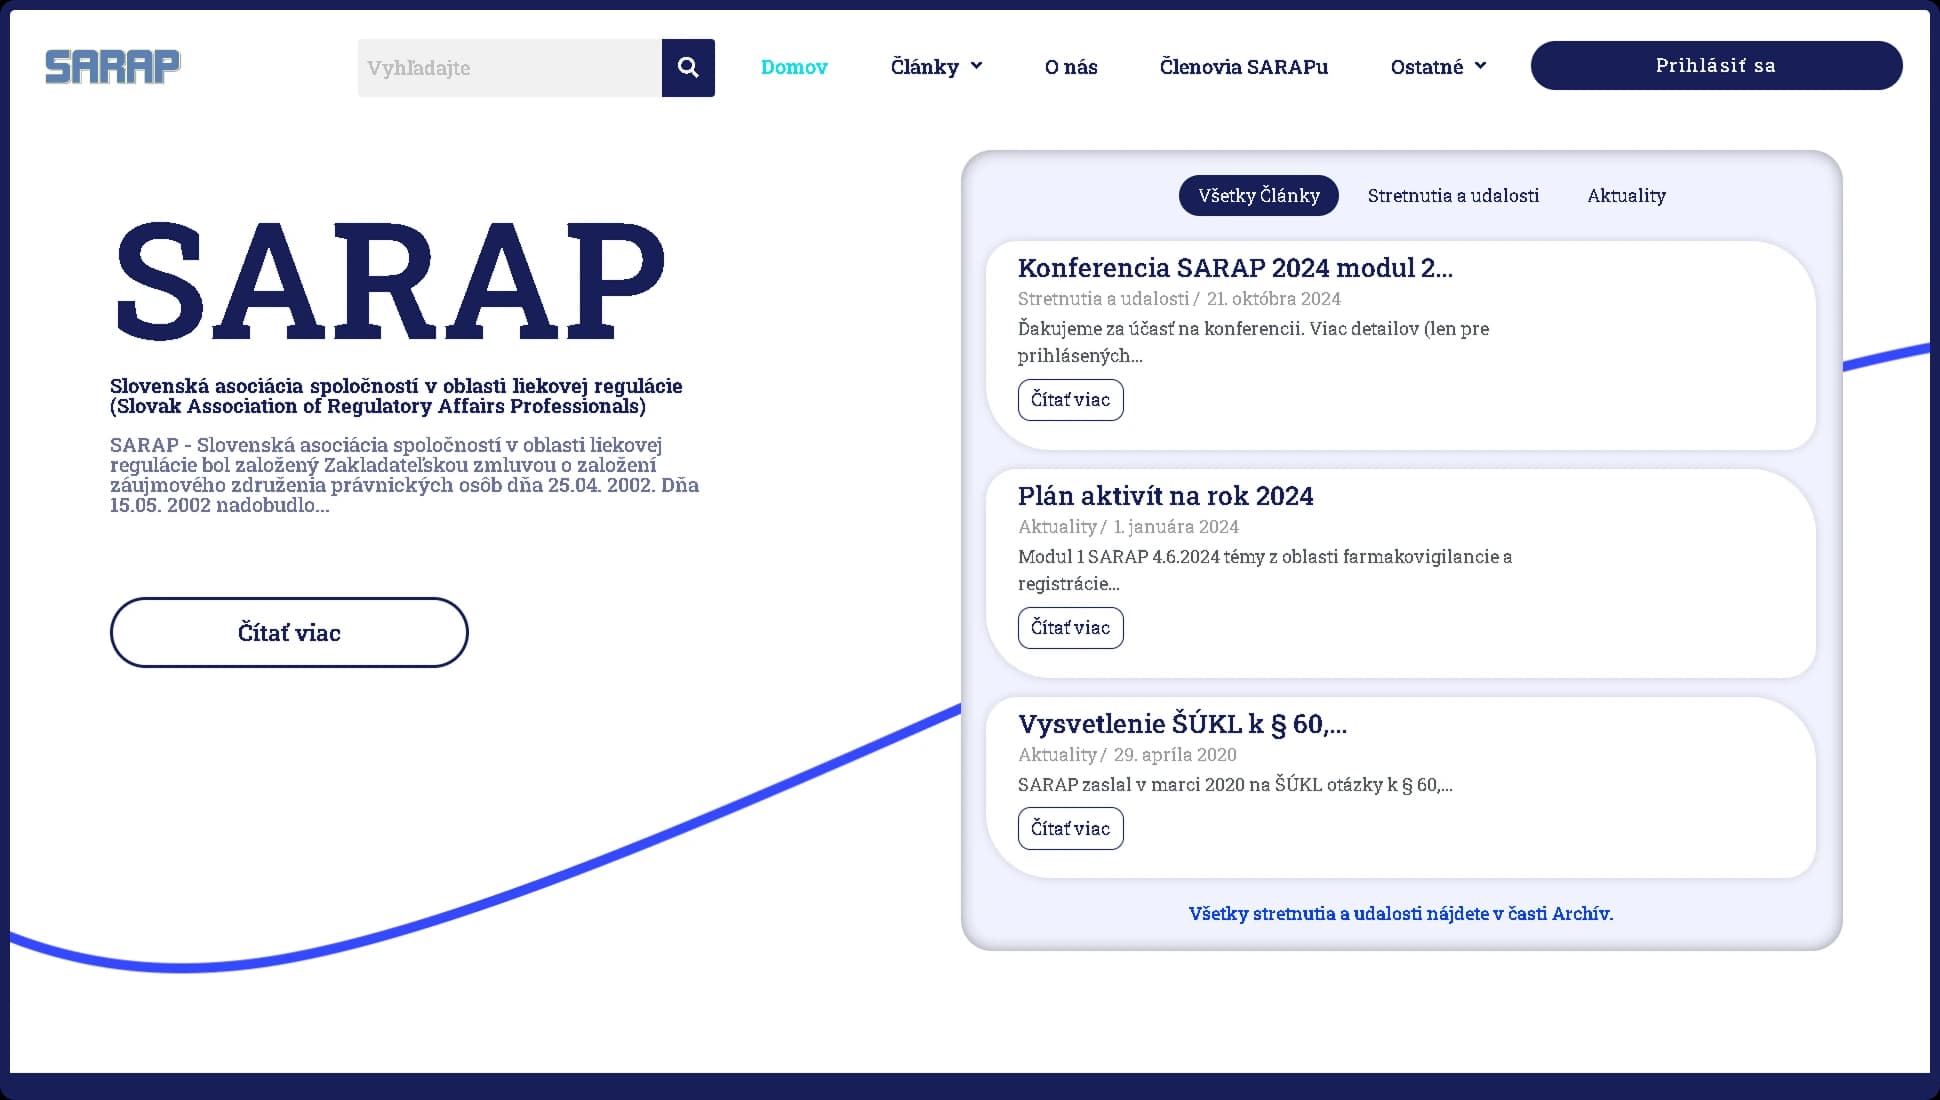
Task: Follow the Archív link below articles
Action: tap(1401, 913)
